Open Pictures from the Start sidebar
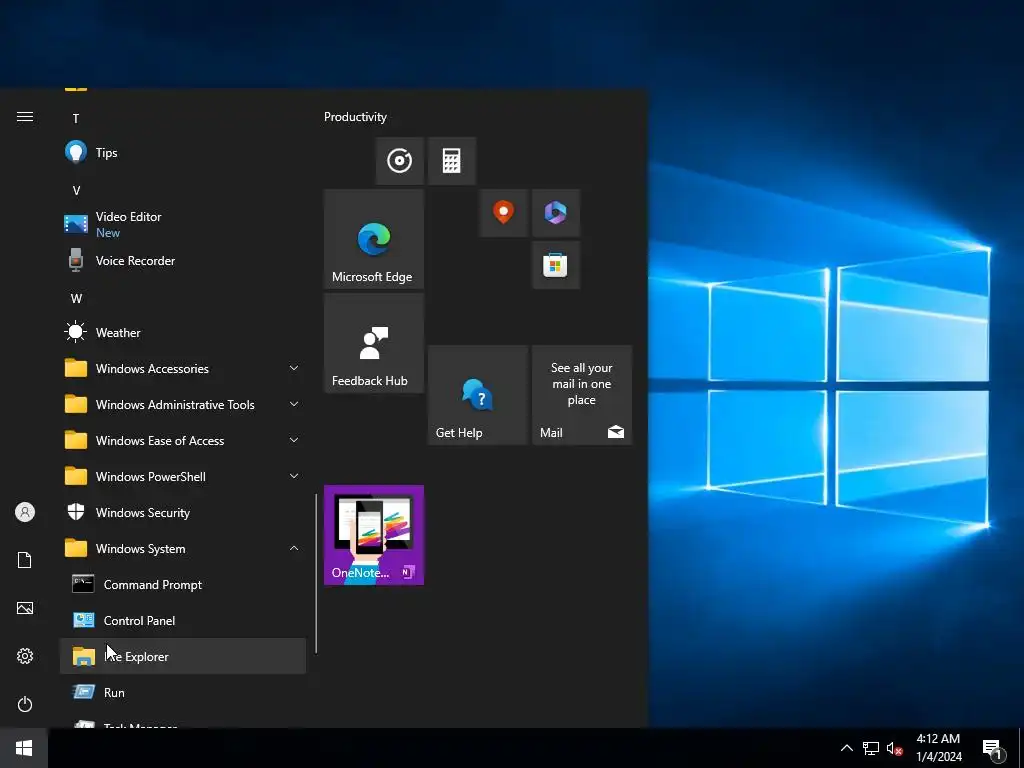 click(25, 608)
